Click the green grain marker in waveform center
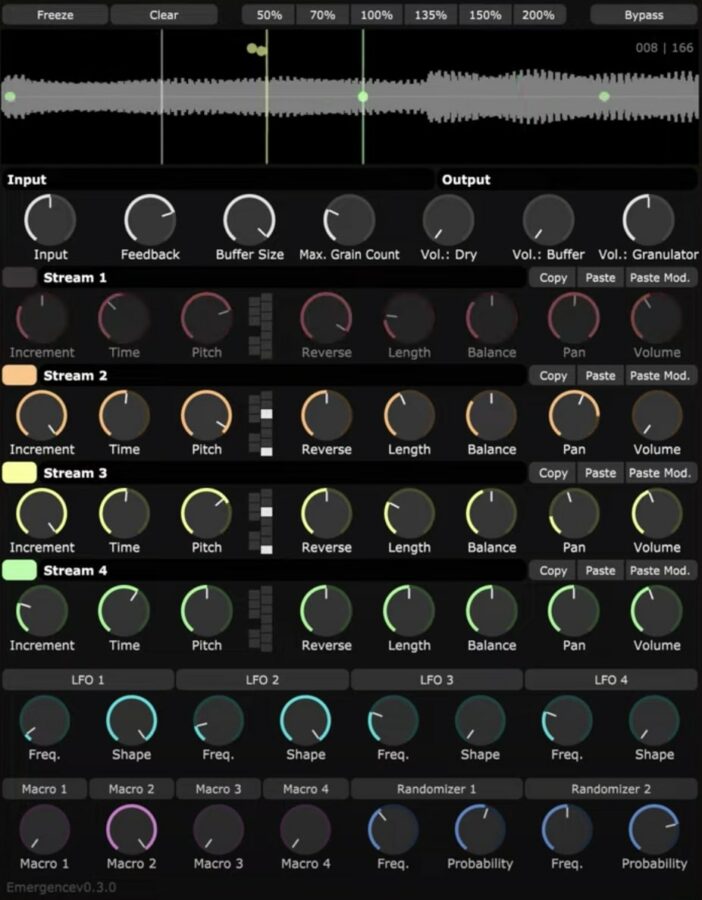This screenshot has width=702, height=900. point(363,97)
